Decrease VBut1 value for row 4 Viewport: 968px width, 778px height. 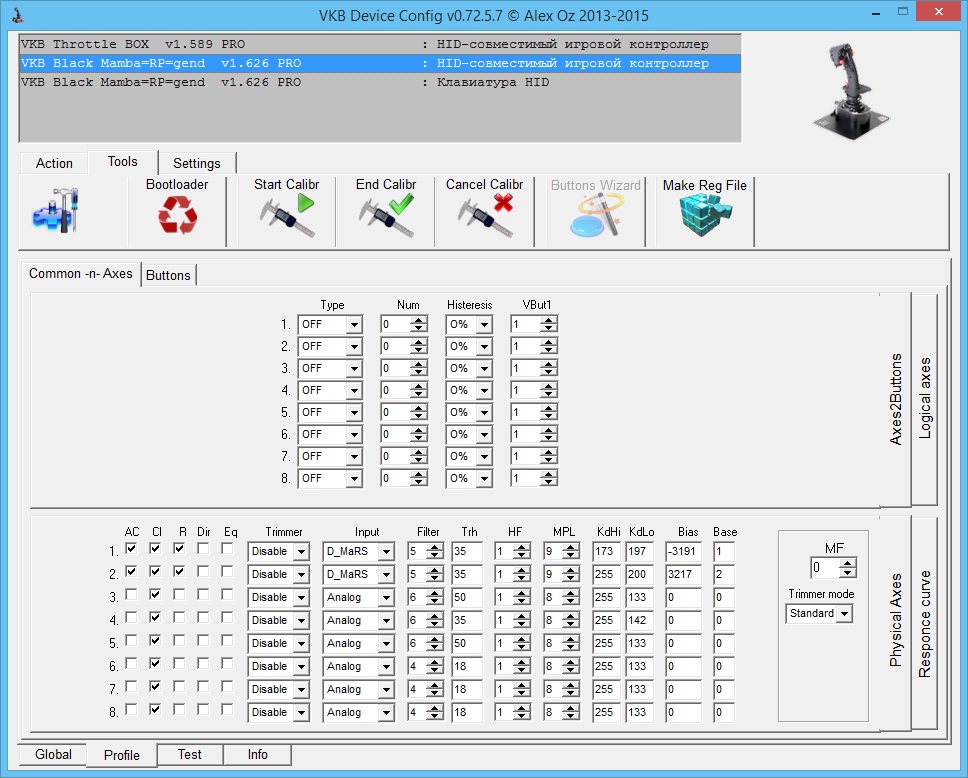pos(549,395)
